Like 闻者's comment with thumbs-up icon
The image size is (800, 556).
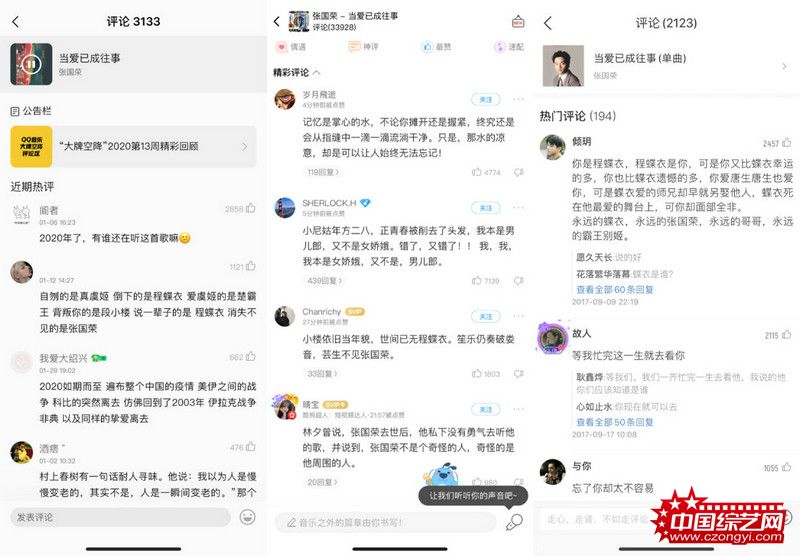(251, 208)
